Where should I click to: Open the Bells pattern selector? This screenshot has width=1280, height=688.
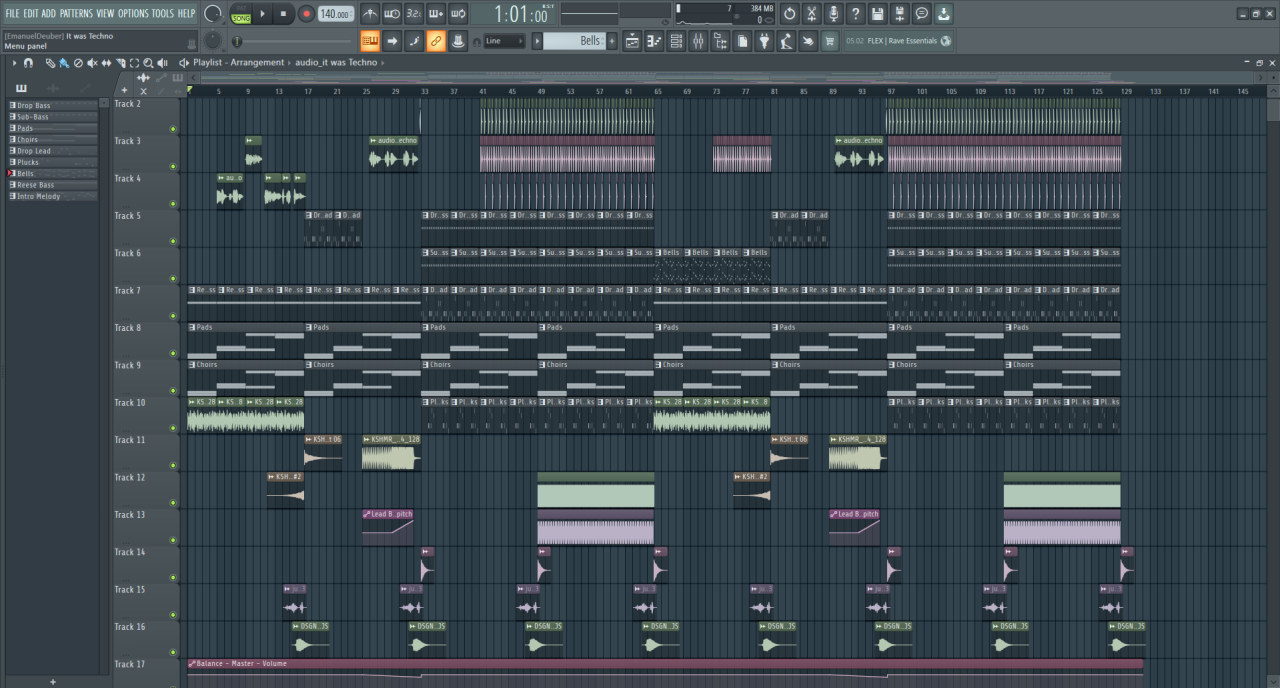[574, 41]
